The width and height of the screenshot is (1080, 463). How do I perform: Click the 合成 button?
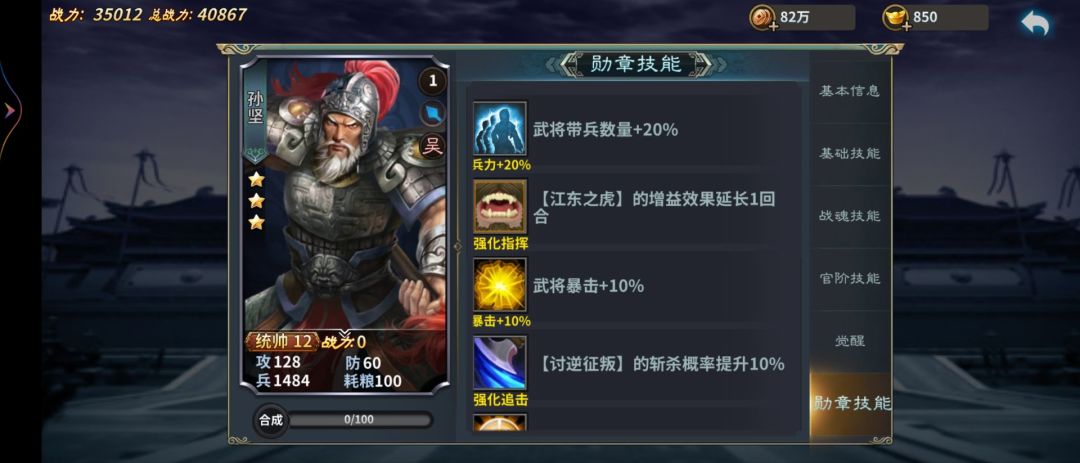[271, 420]
